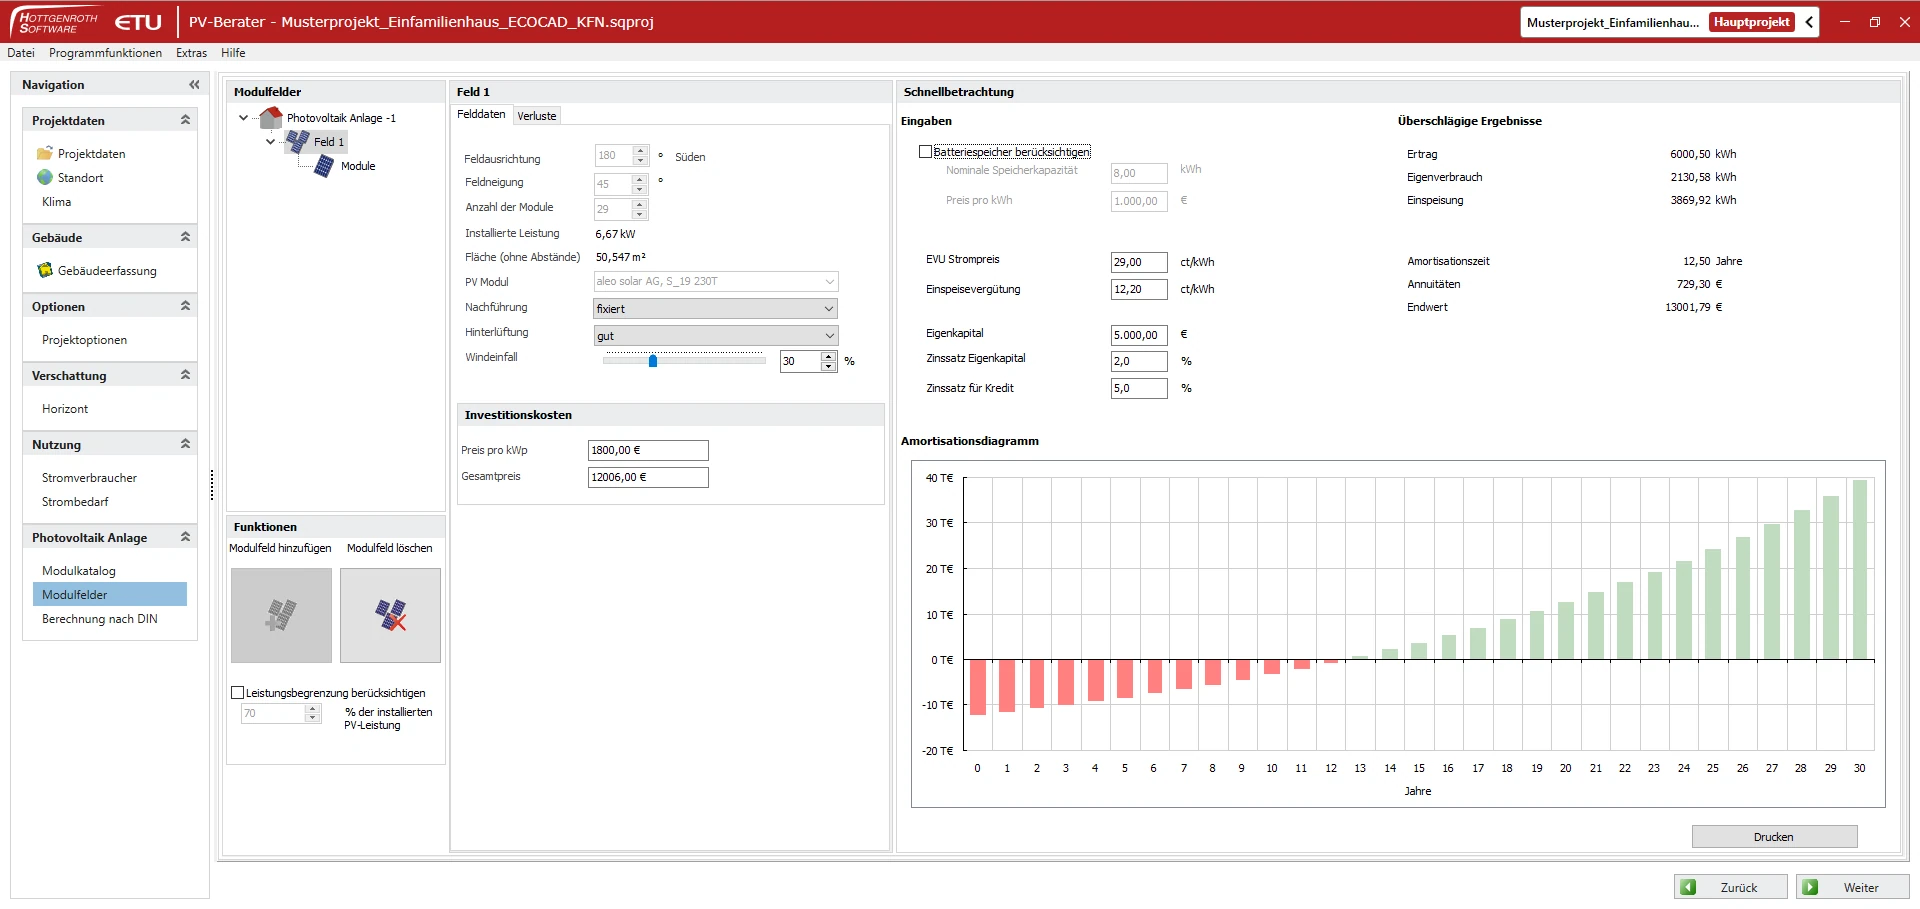The image size is (1920, 909).
Task: Click the ETU logo in title bar
Action: 138,22
